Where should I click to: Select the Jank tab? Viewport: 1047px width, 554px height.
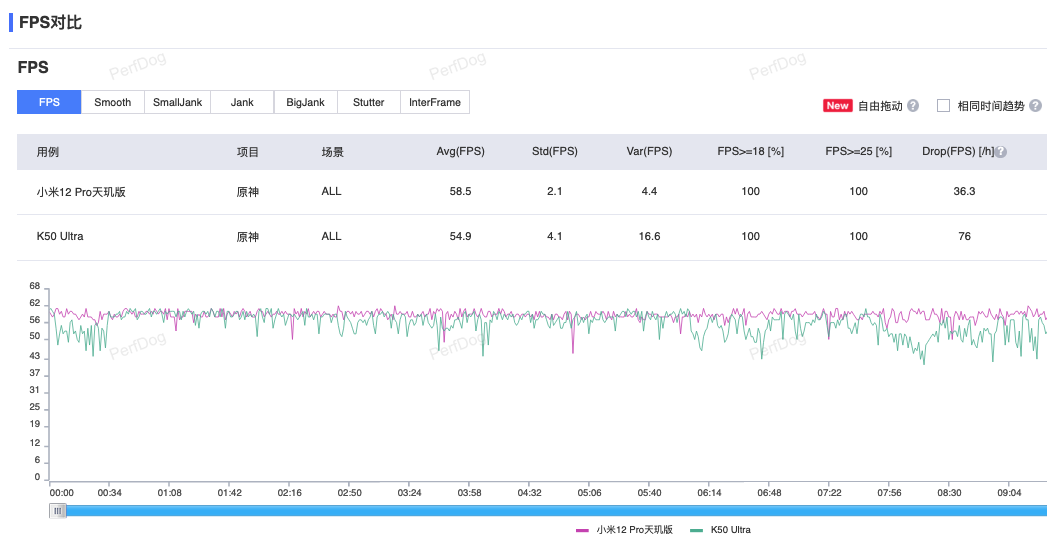coord(242,102)
